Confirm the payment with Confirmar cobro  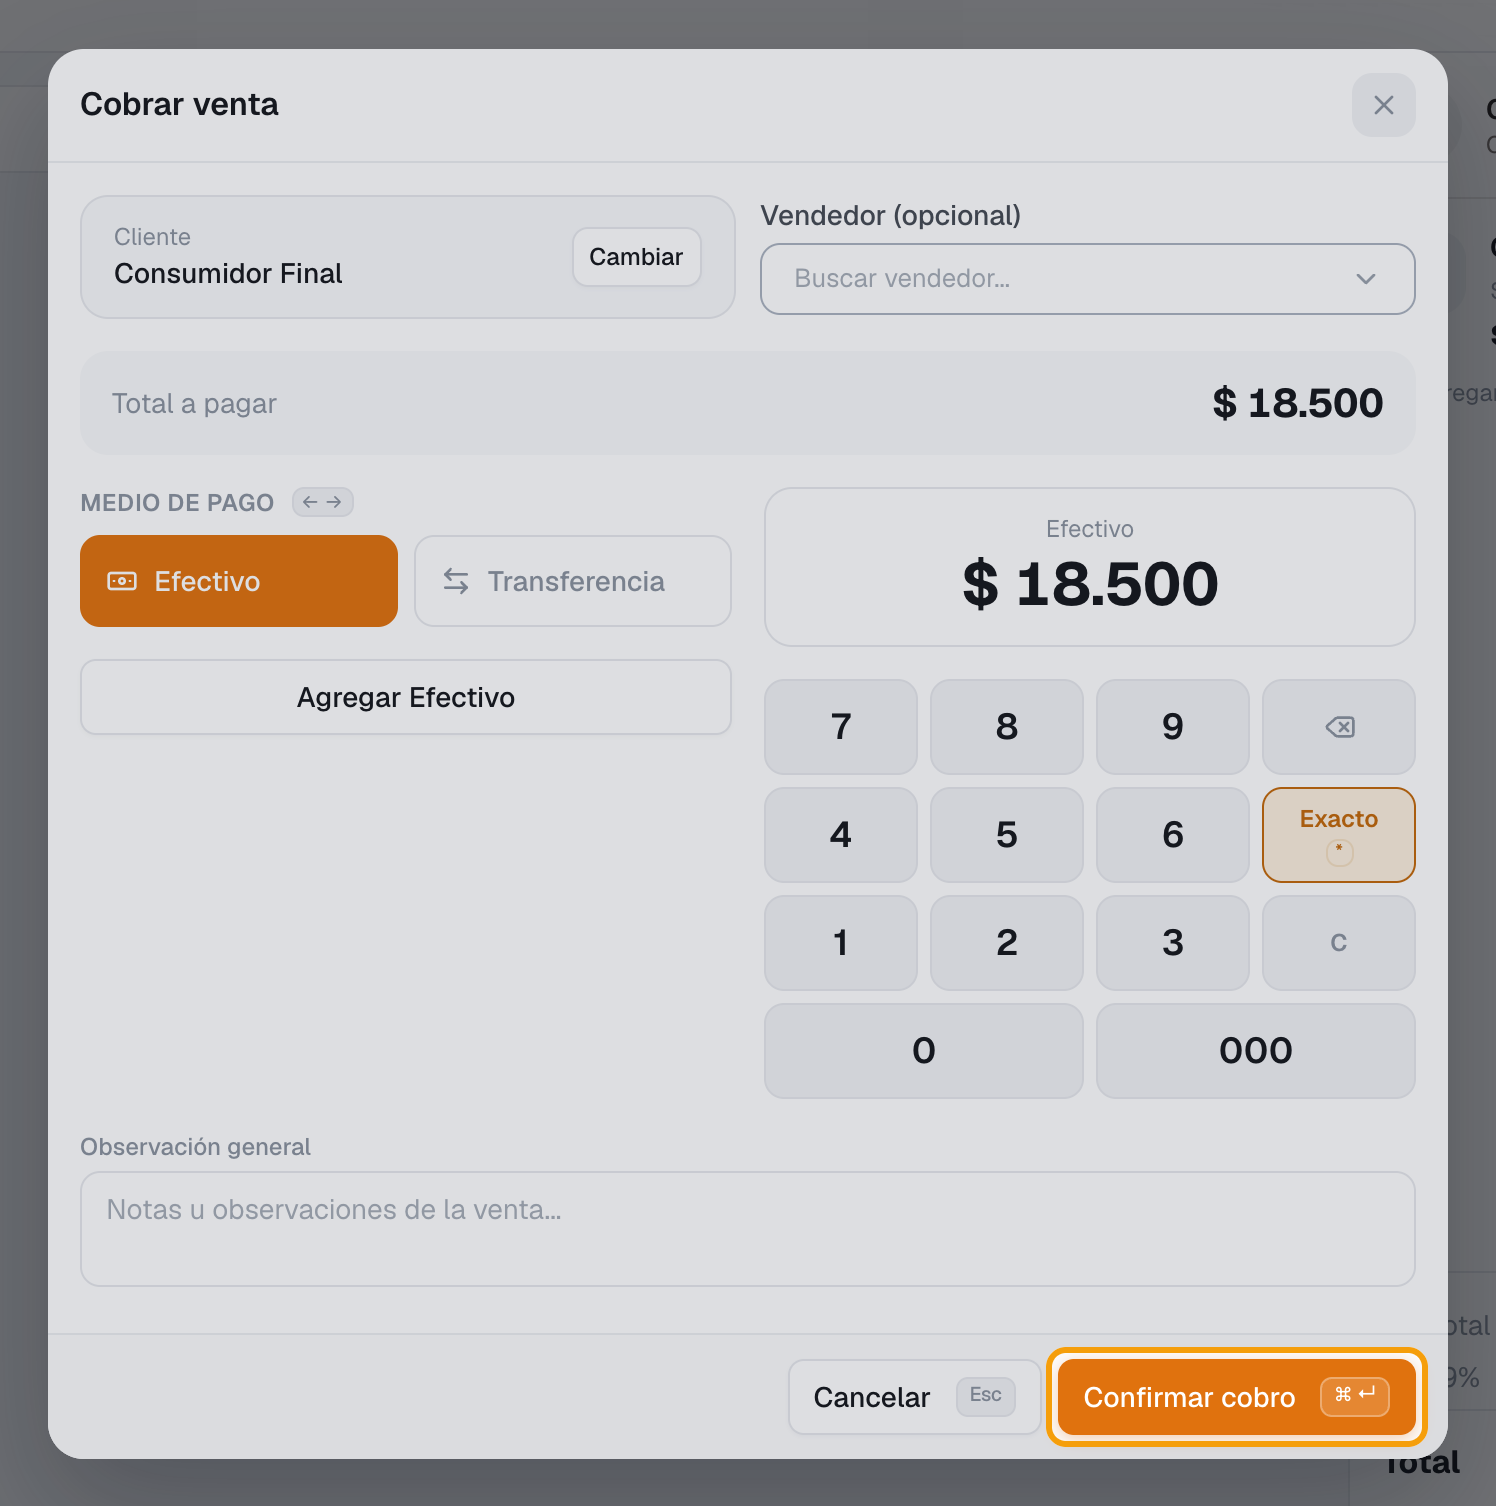click(1236, 1397)
